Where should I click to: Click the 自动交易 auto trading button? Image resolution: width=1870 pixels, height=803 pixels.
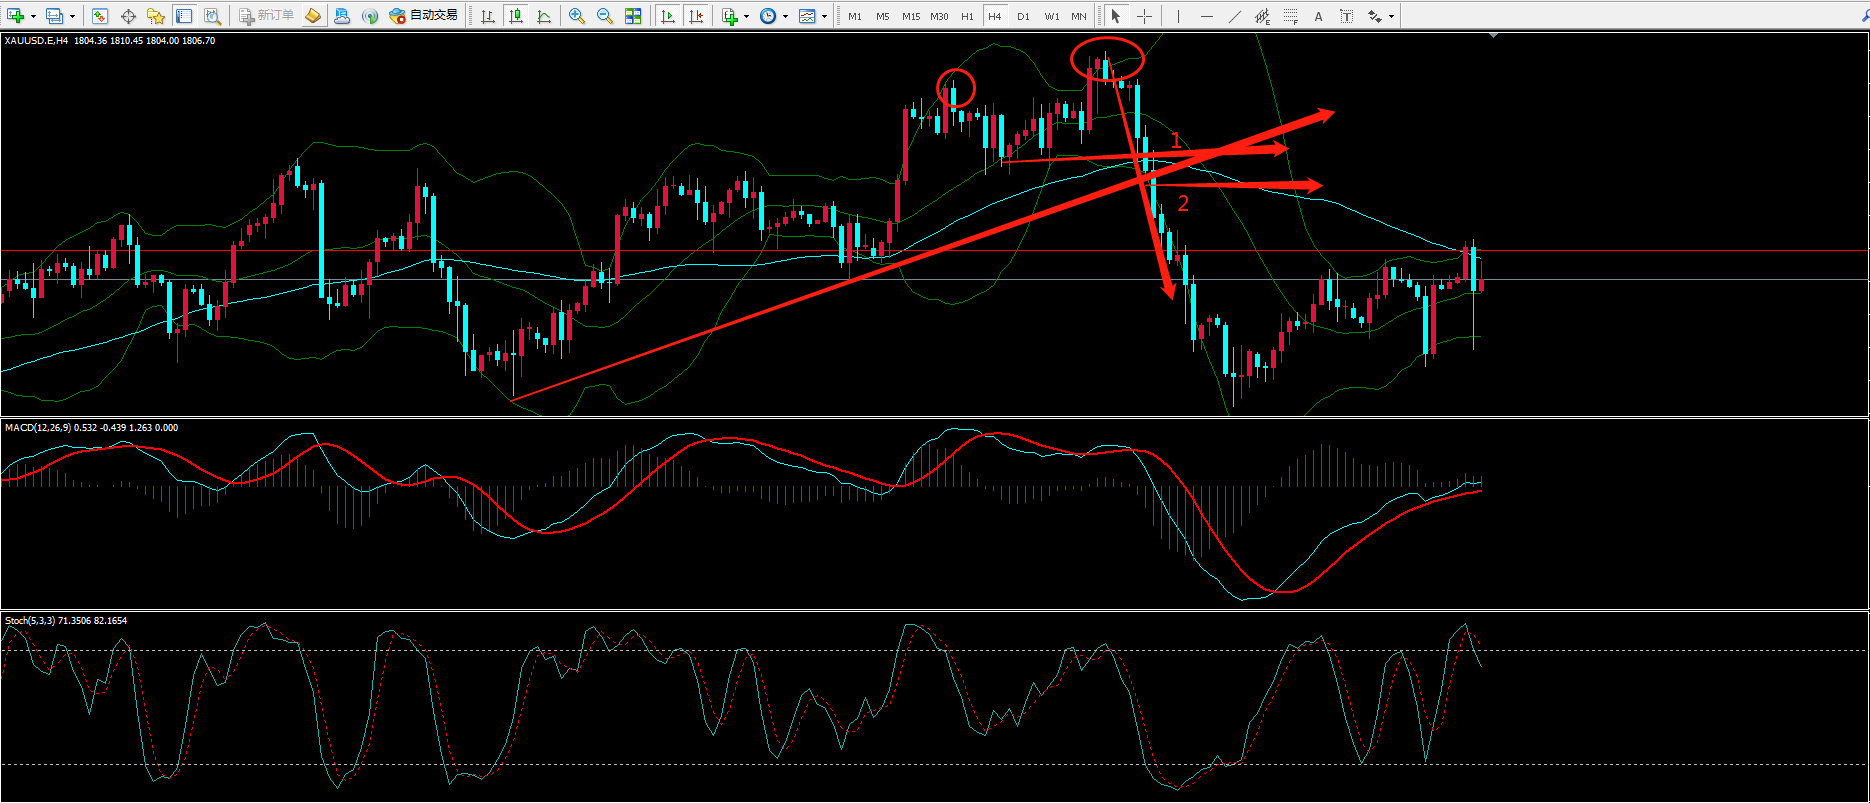coord(424,16)
